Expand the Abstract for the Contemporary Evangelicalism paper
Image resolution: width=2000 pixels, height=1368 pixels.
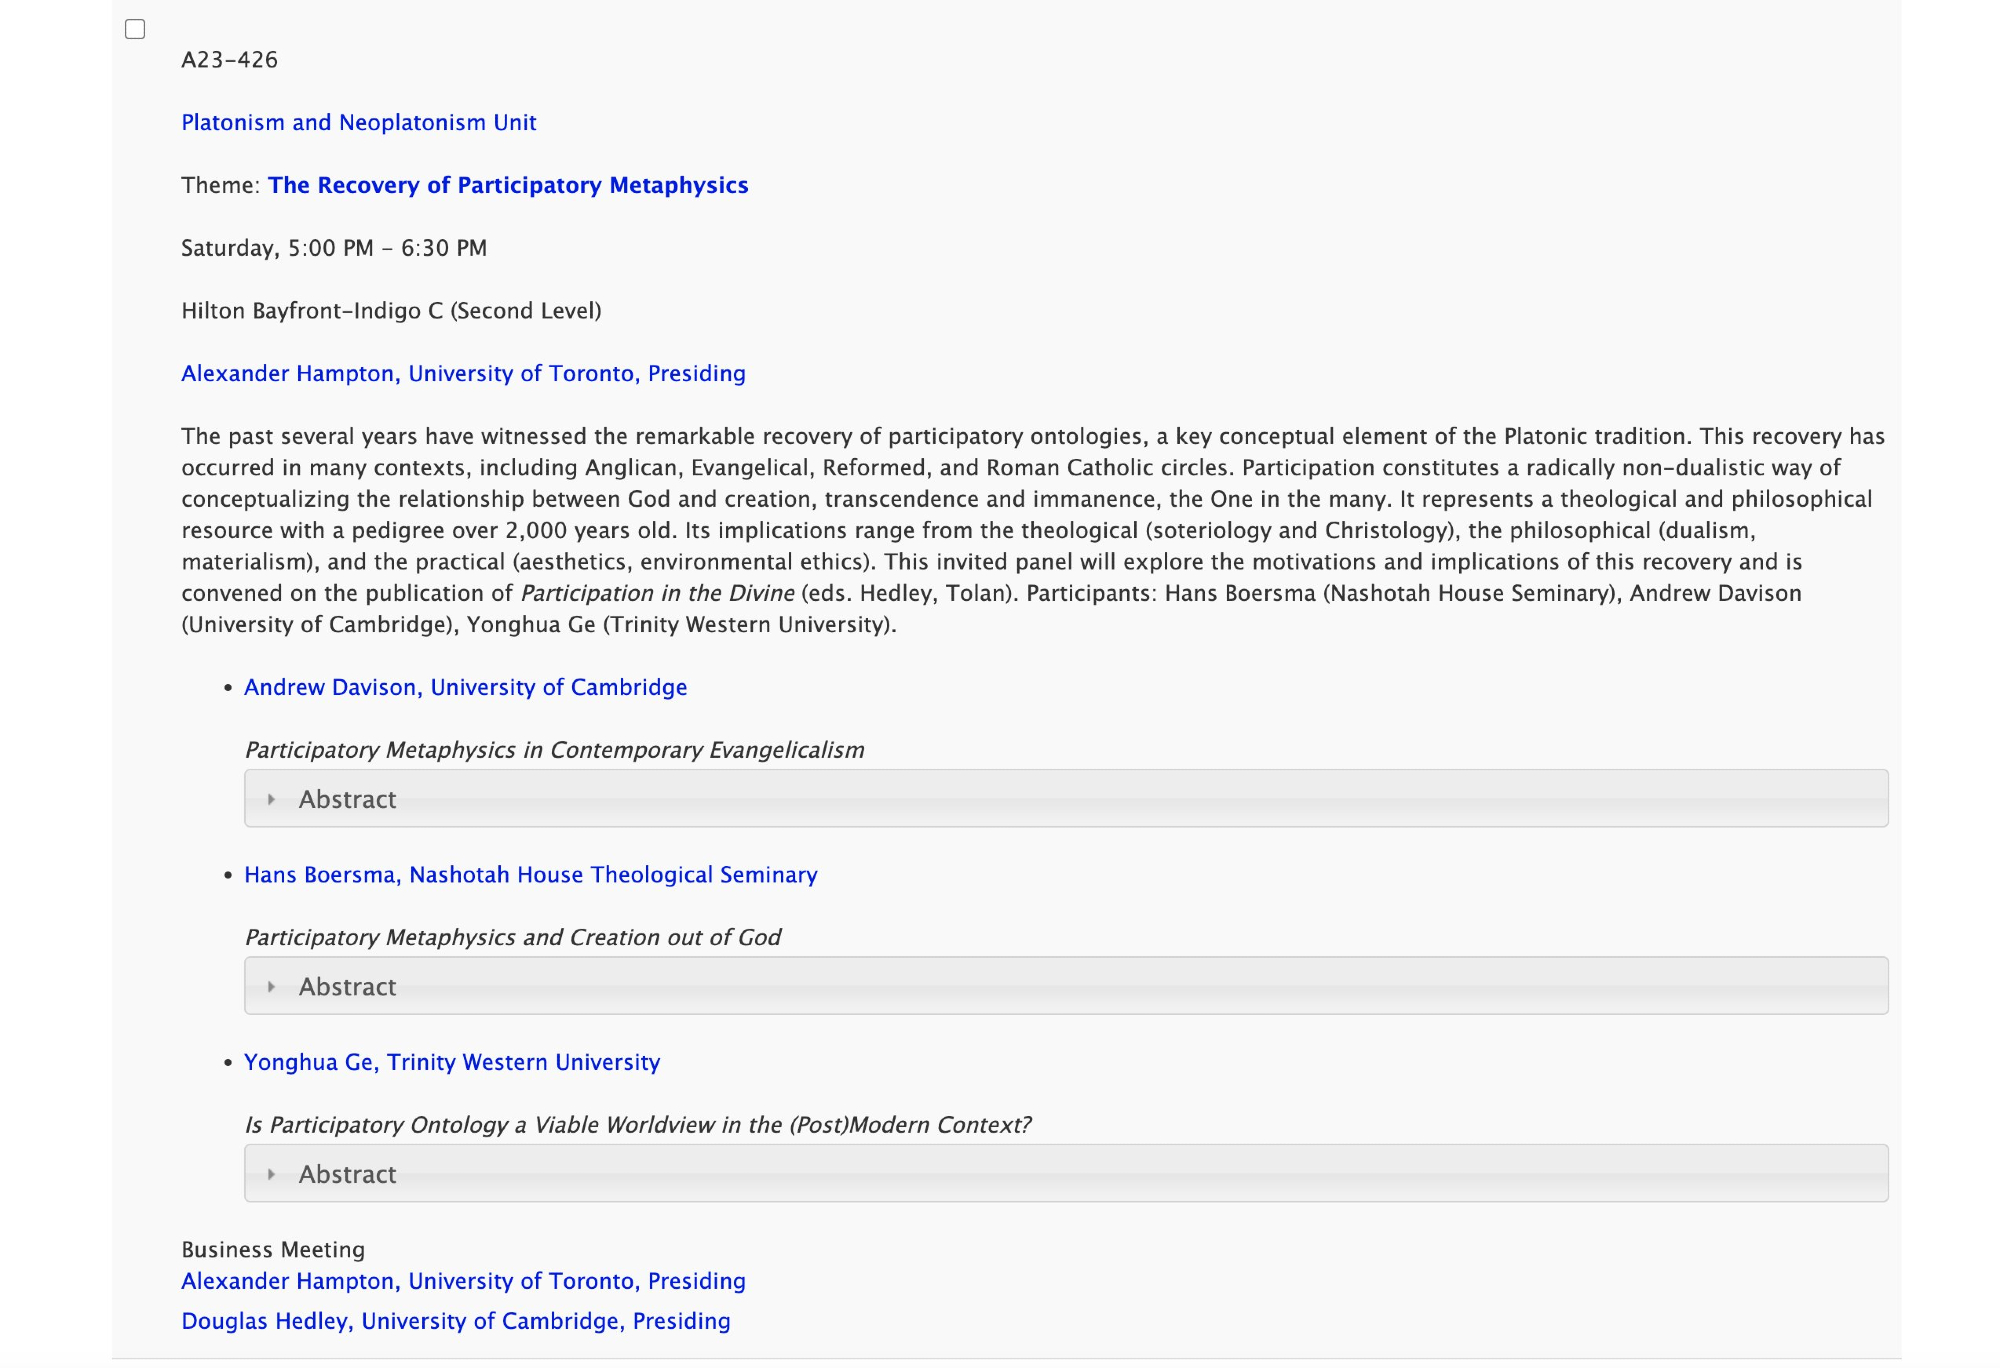(347, 799)
